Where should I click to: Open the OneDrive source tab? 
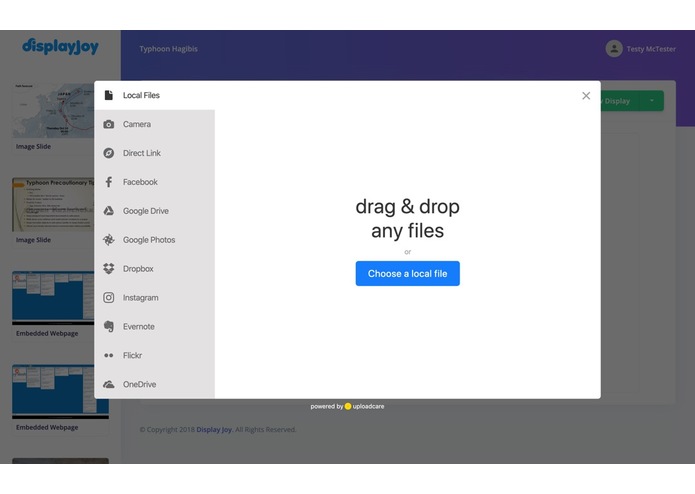point(154,384)
